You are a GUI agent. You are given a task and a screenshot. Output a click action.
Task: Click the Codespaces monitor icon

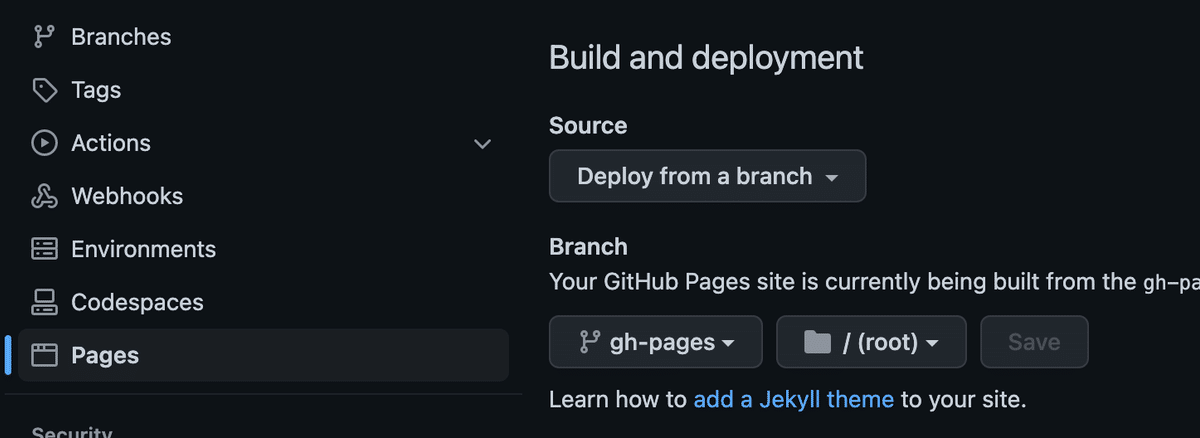(44, 302)
